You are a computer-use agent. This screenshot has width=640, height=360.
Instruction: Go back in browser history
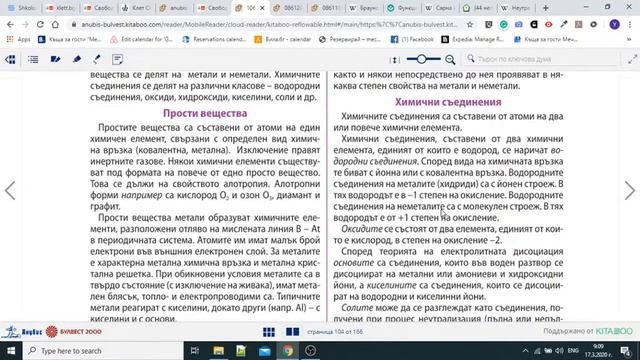tap(10, 24)
